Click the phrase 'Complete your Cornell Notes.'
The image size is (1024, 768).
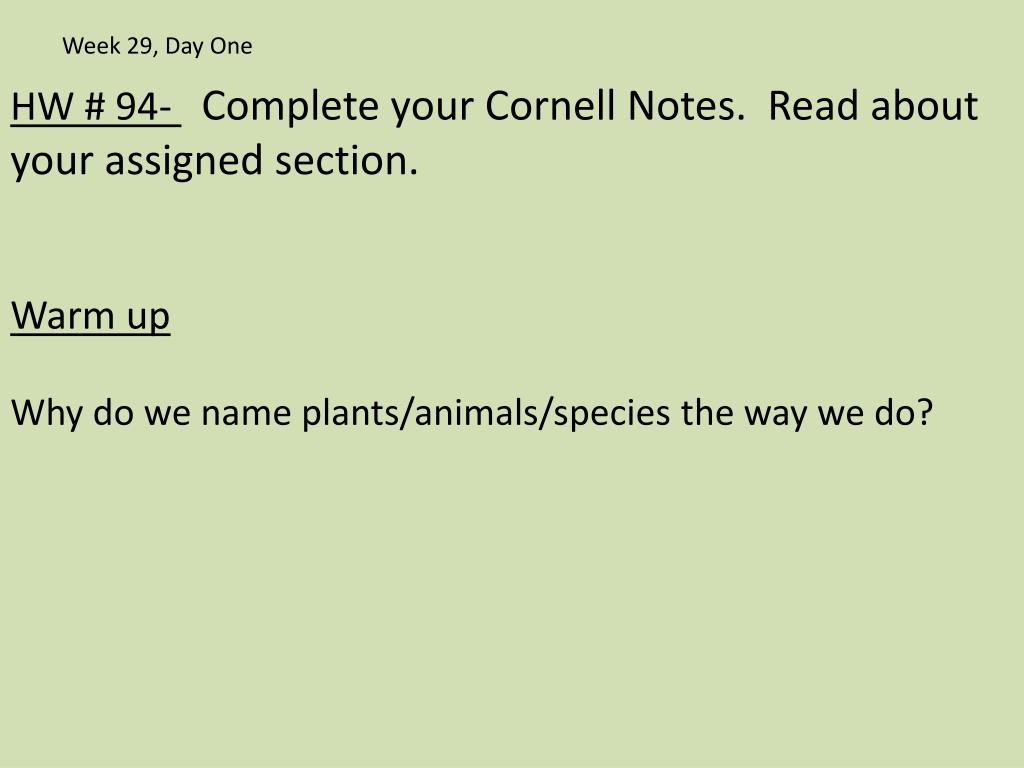click(473, 106)
